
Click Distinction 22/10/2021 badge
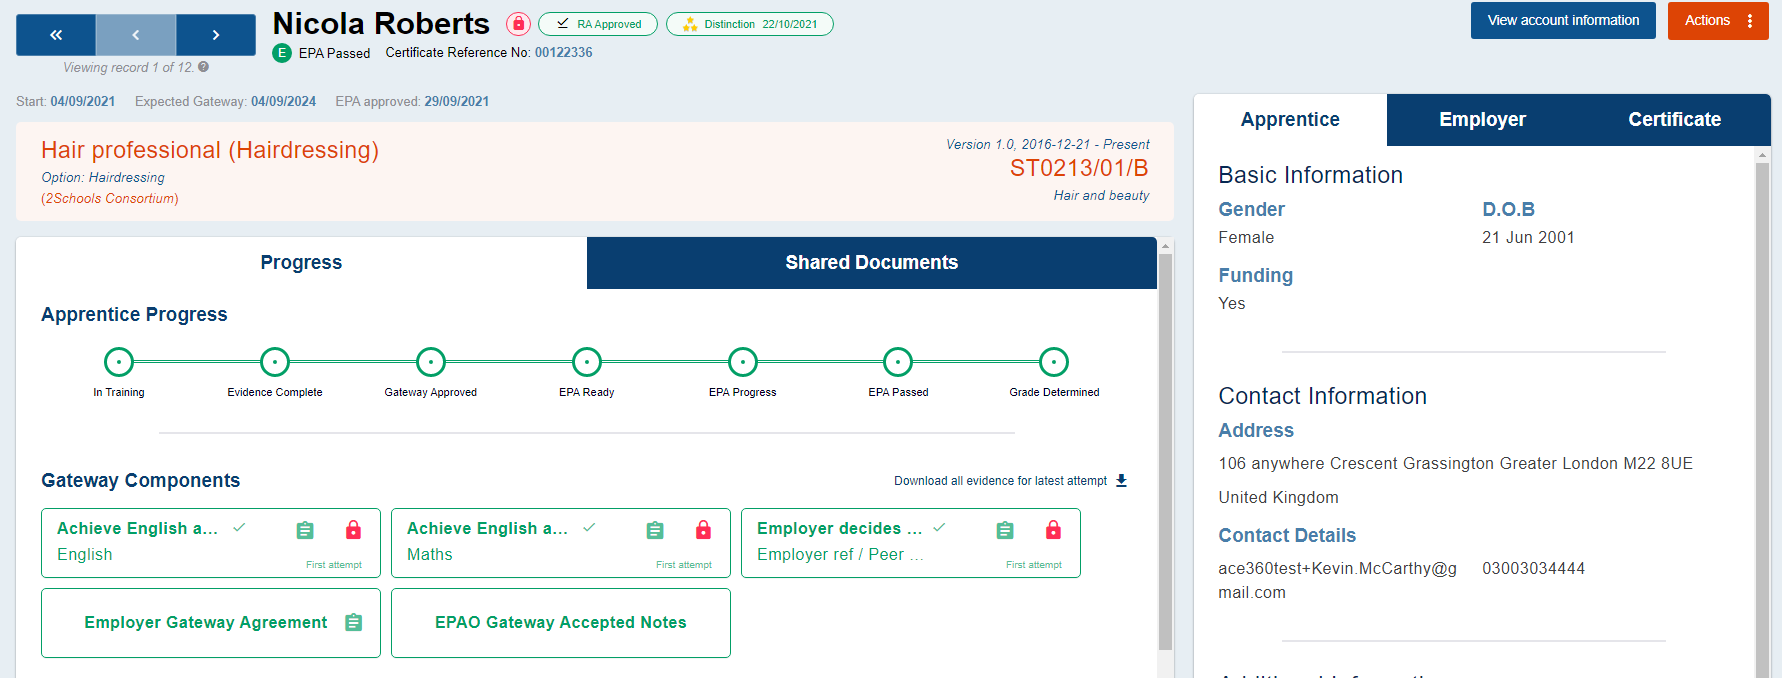point(750,24)
